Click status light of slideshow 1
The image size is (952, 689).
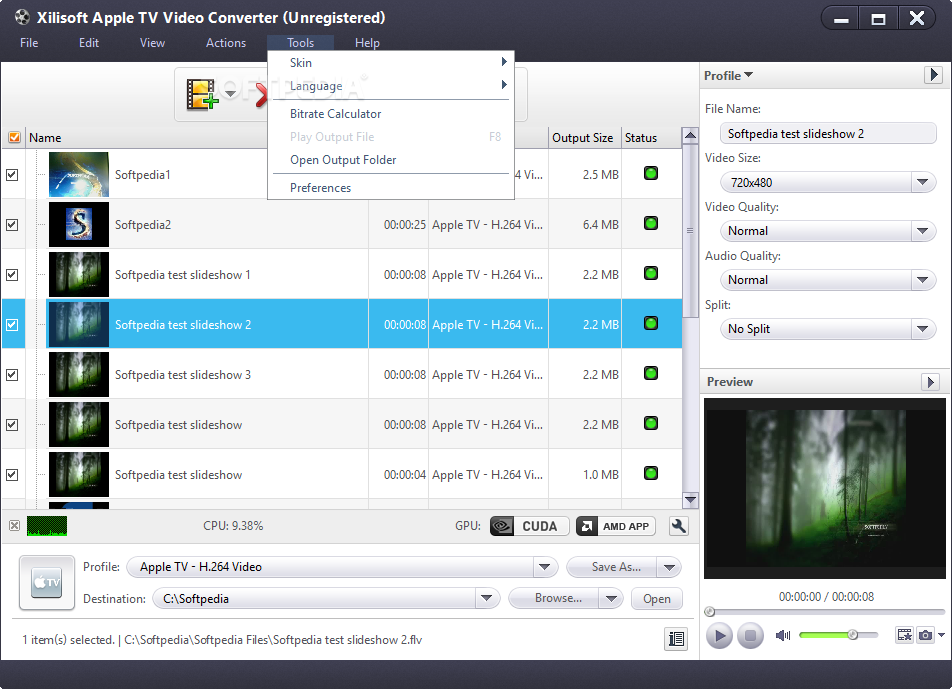click(x=651, y=273)
